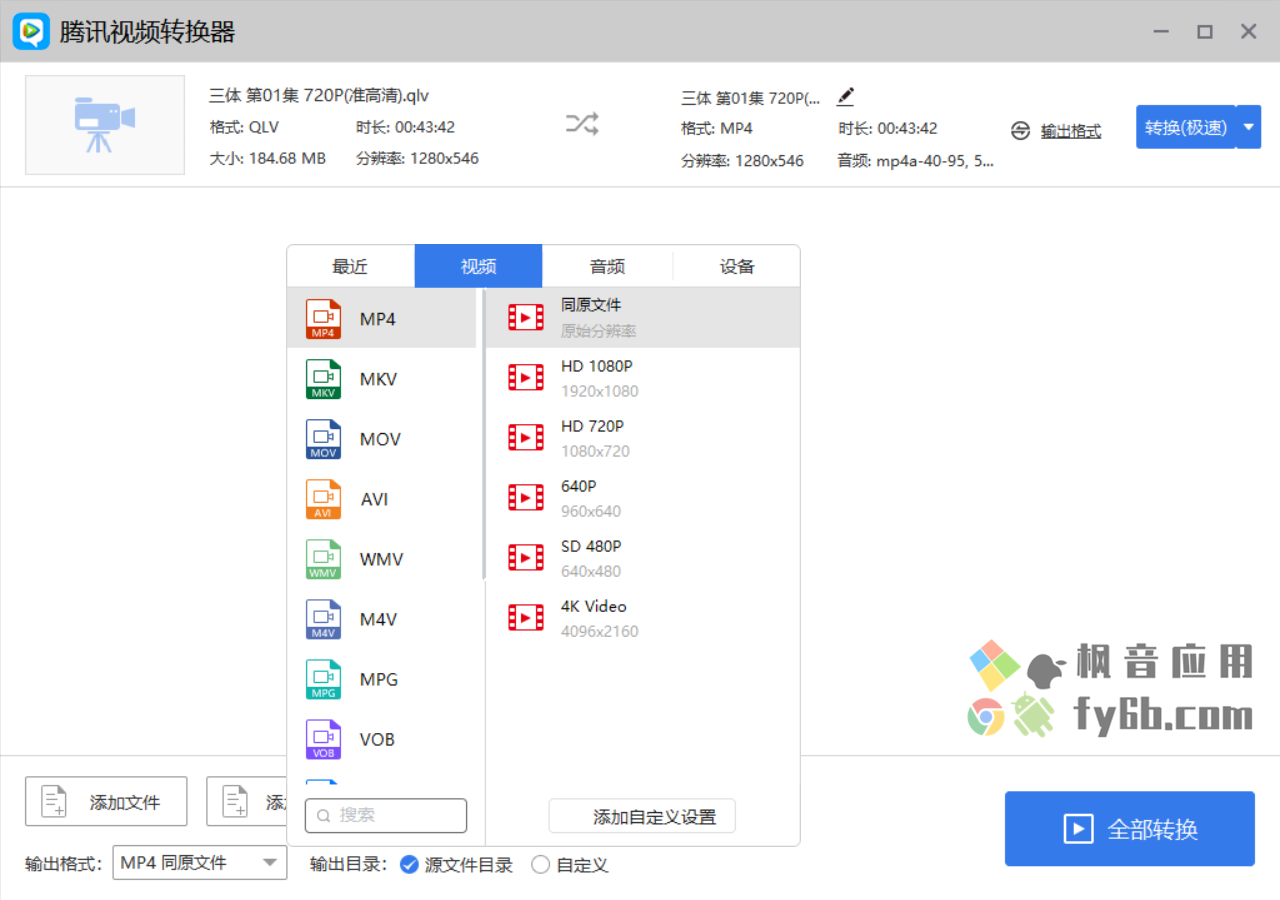The width and height of the screenshot is (1280, 900).
Task: Click the Tencent Video Converter app logo
Action: click(x=31, y=32)
